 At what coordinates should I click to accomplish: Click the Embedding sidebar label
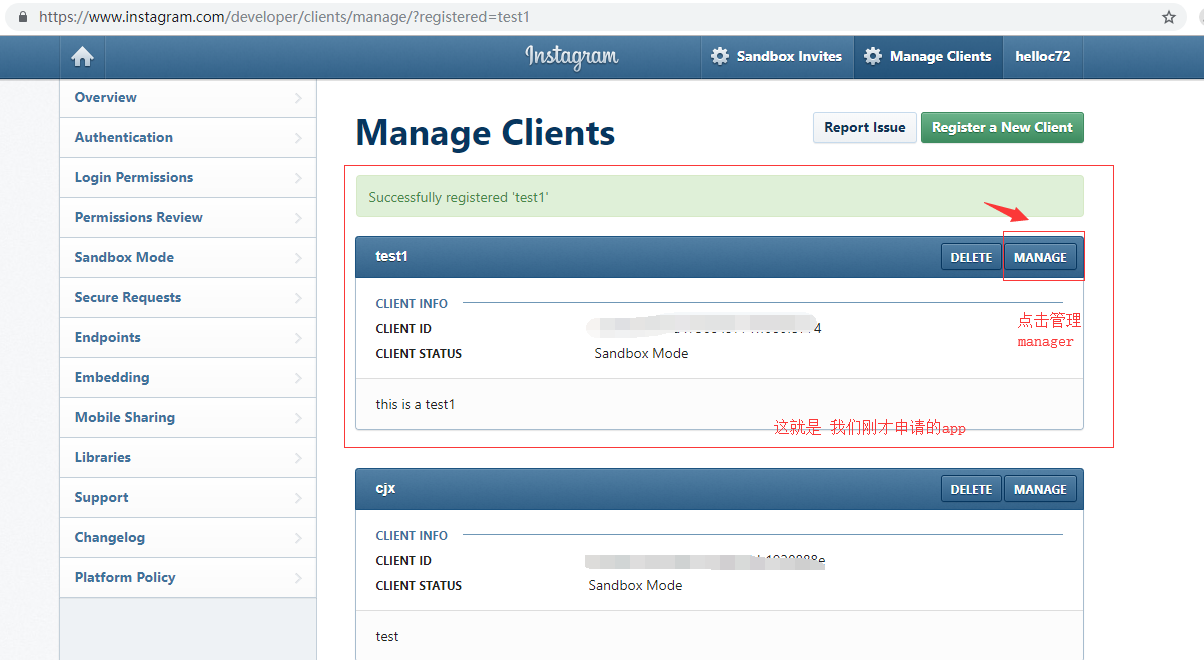point(112,377)
